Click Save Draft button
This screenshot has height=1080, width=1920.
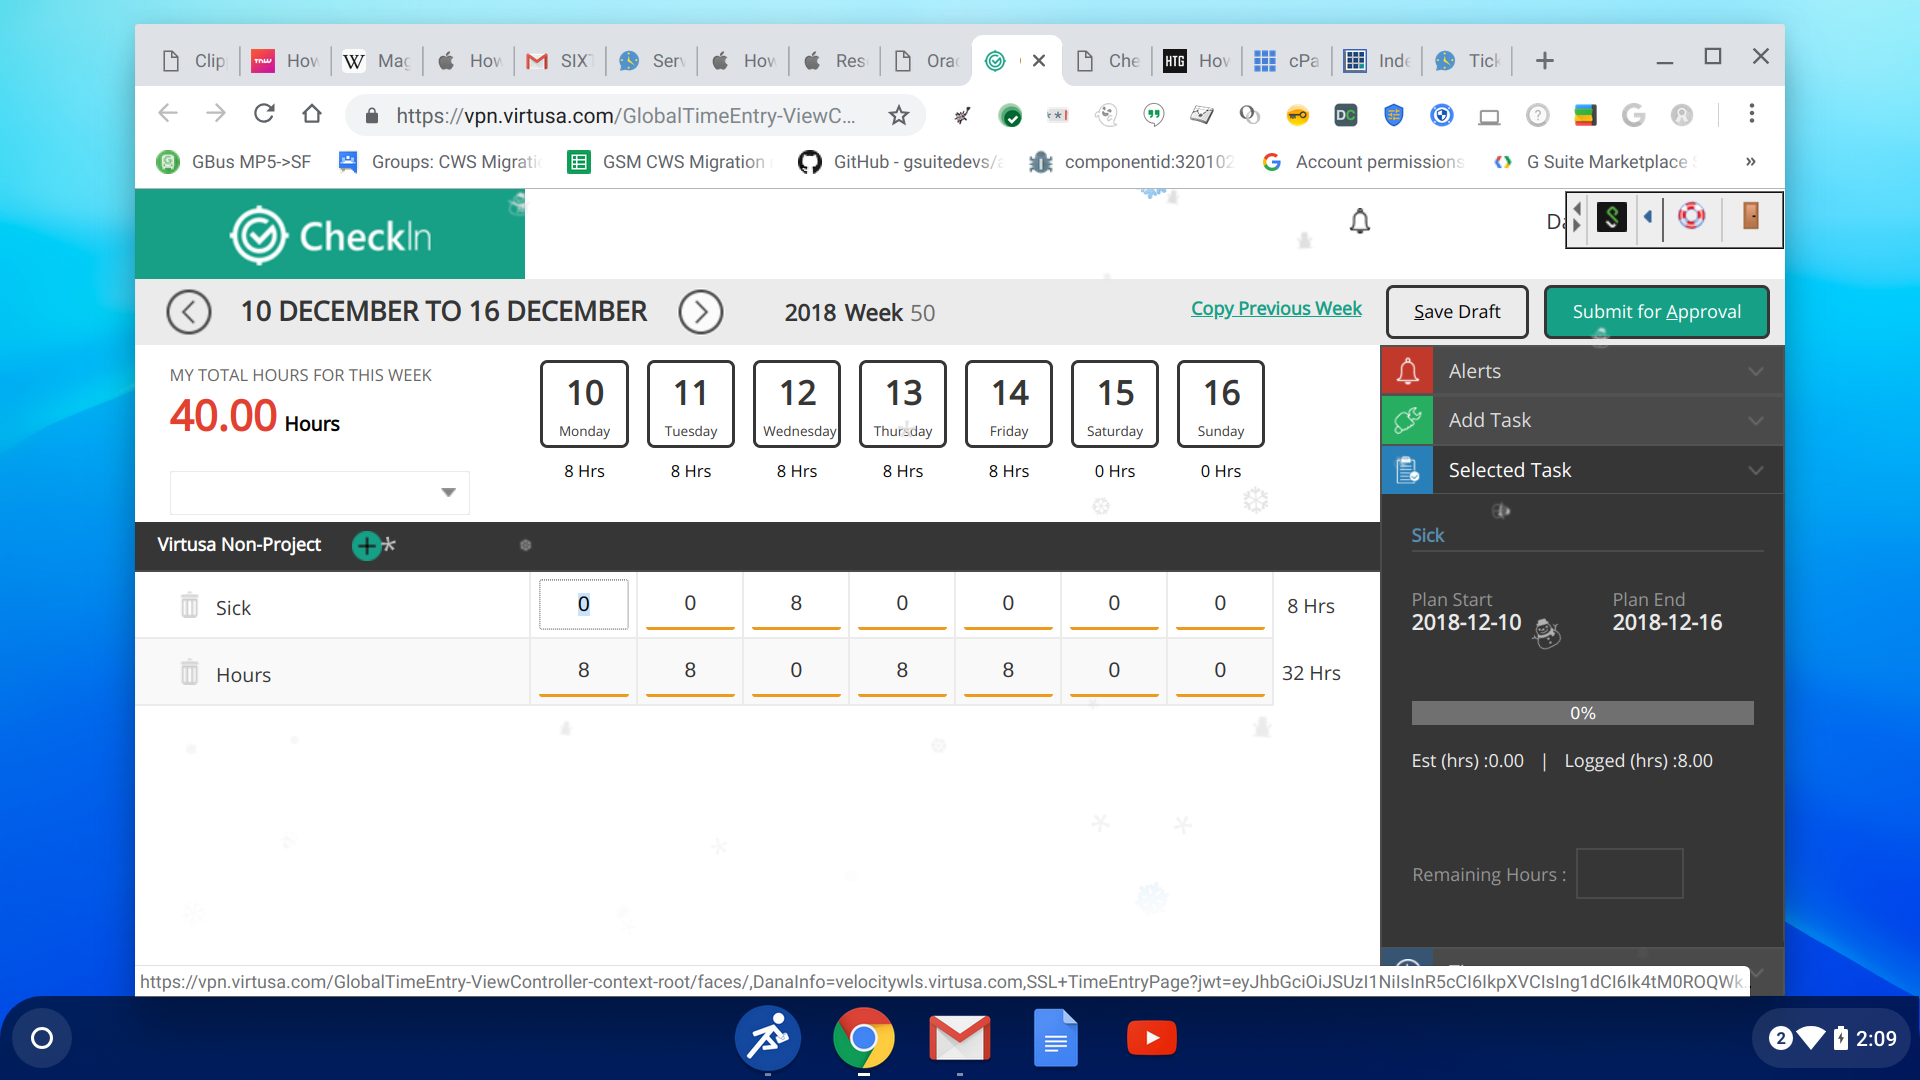pyautogui.click(x=1456, y=312)
